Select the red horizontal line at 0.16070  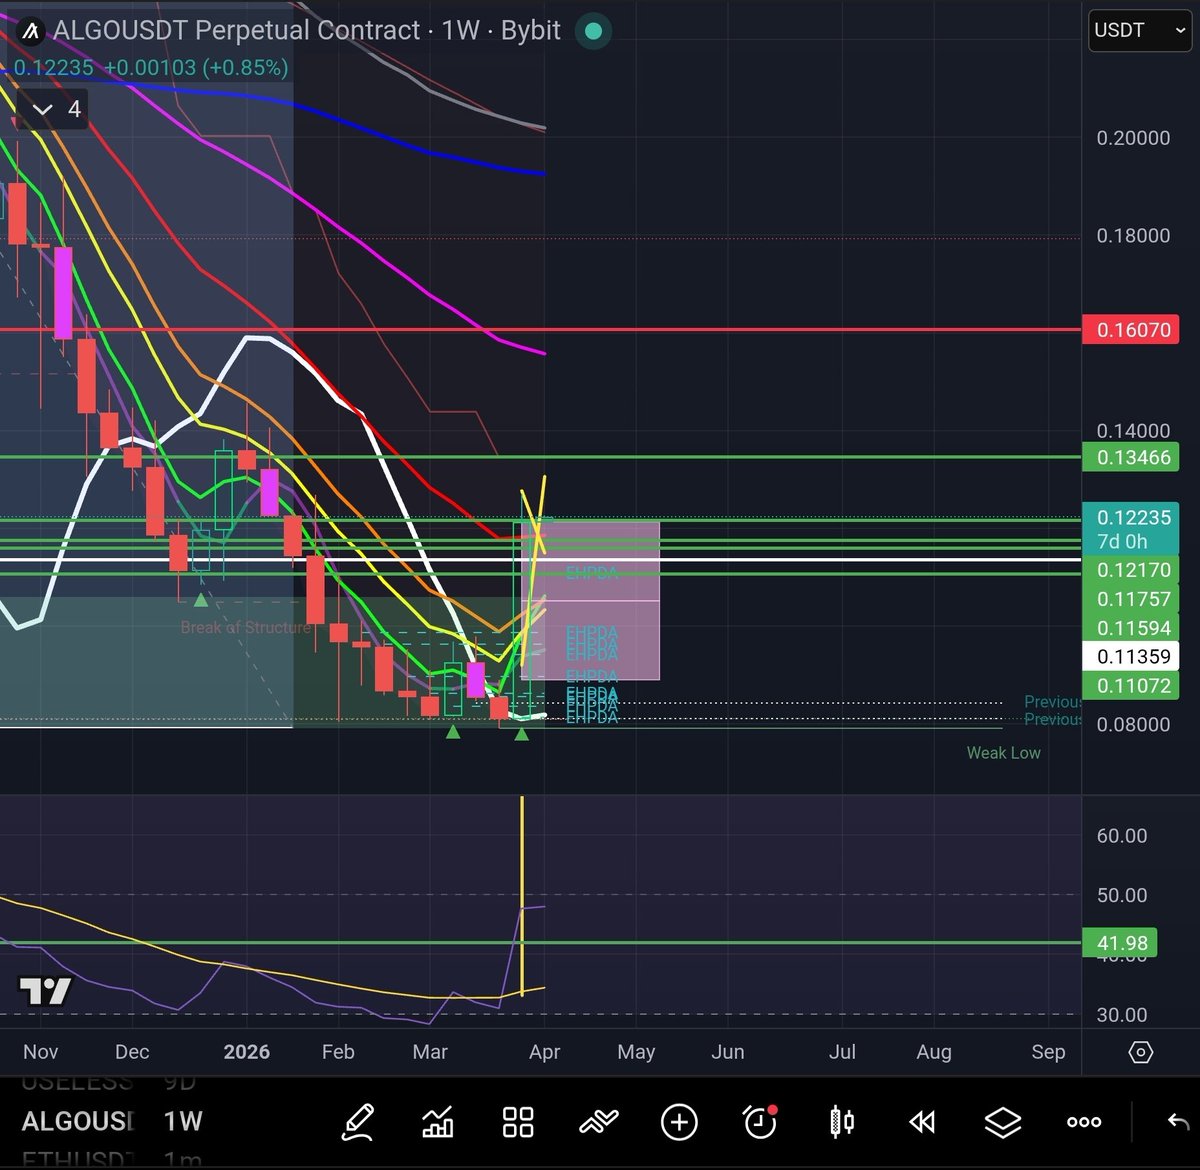pos(540,329)
